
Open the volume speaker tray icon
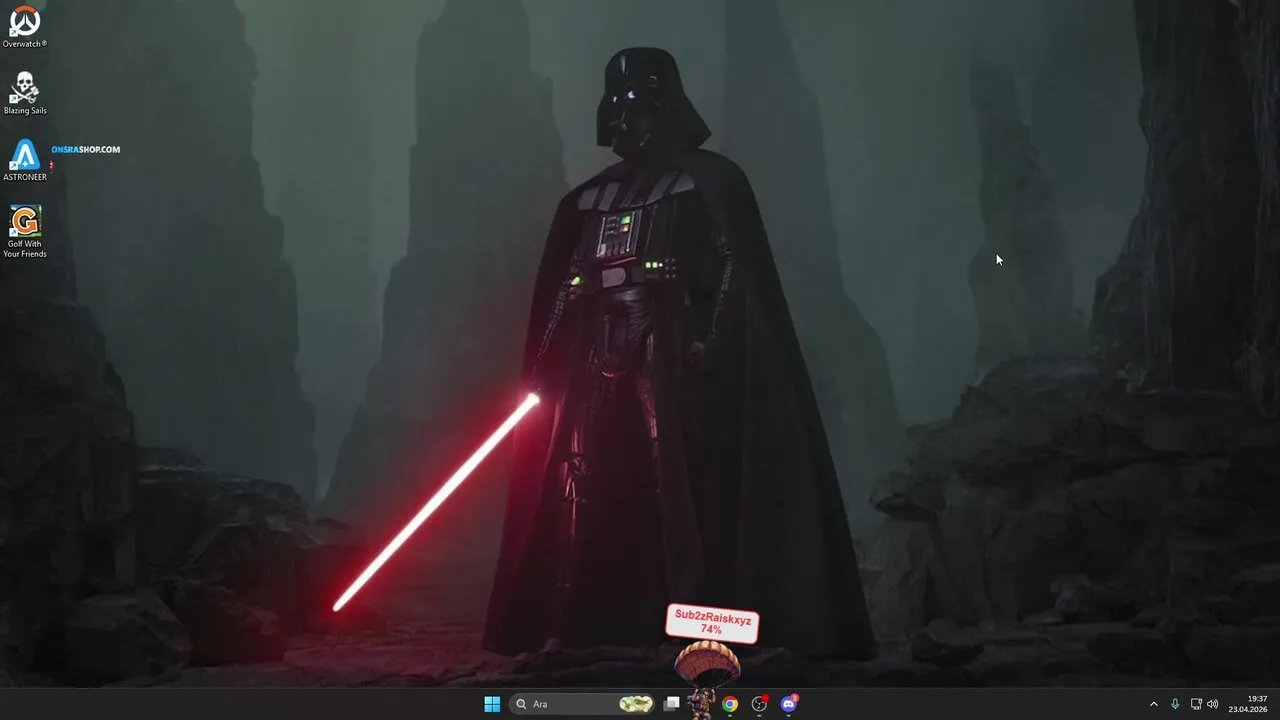point(1213,704)
